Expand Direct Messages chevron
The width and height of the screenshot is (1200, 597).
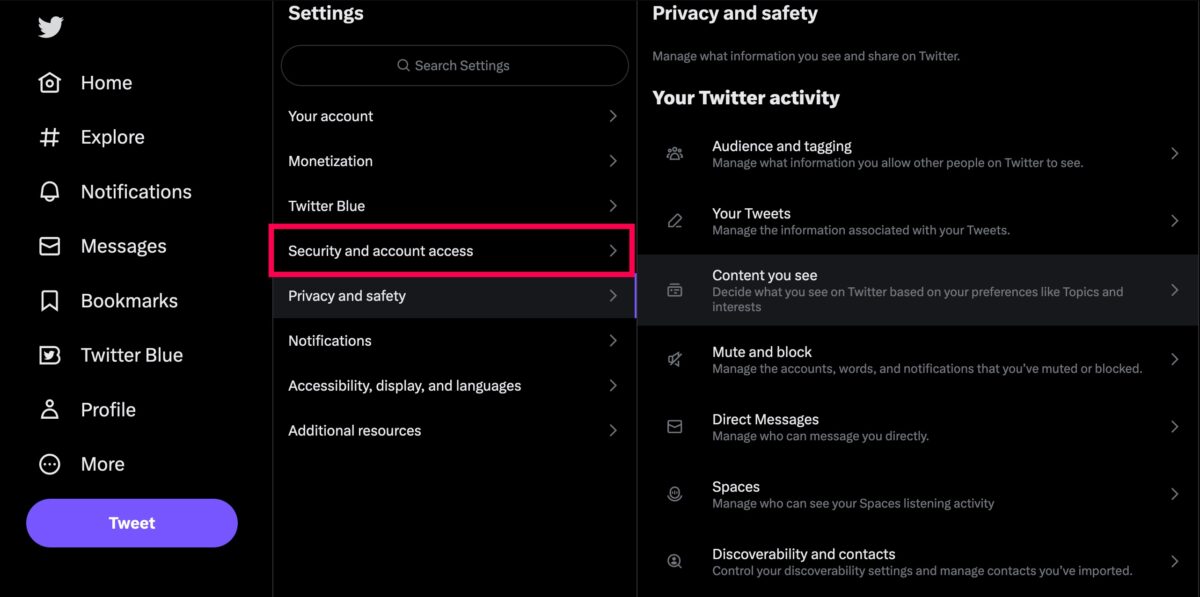click(x=1175, y=427)
